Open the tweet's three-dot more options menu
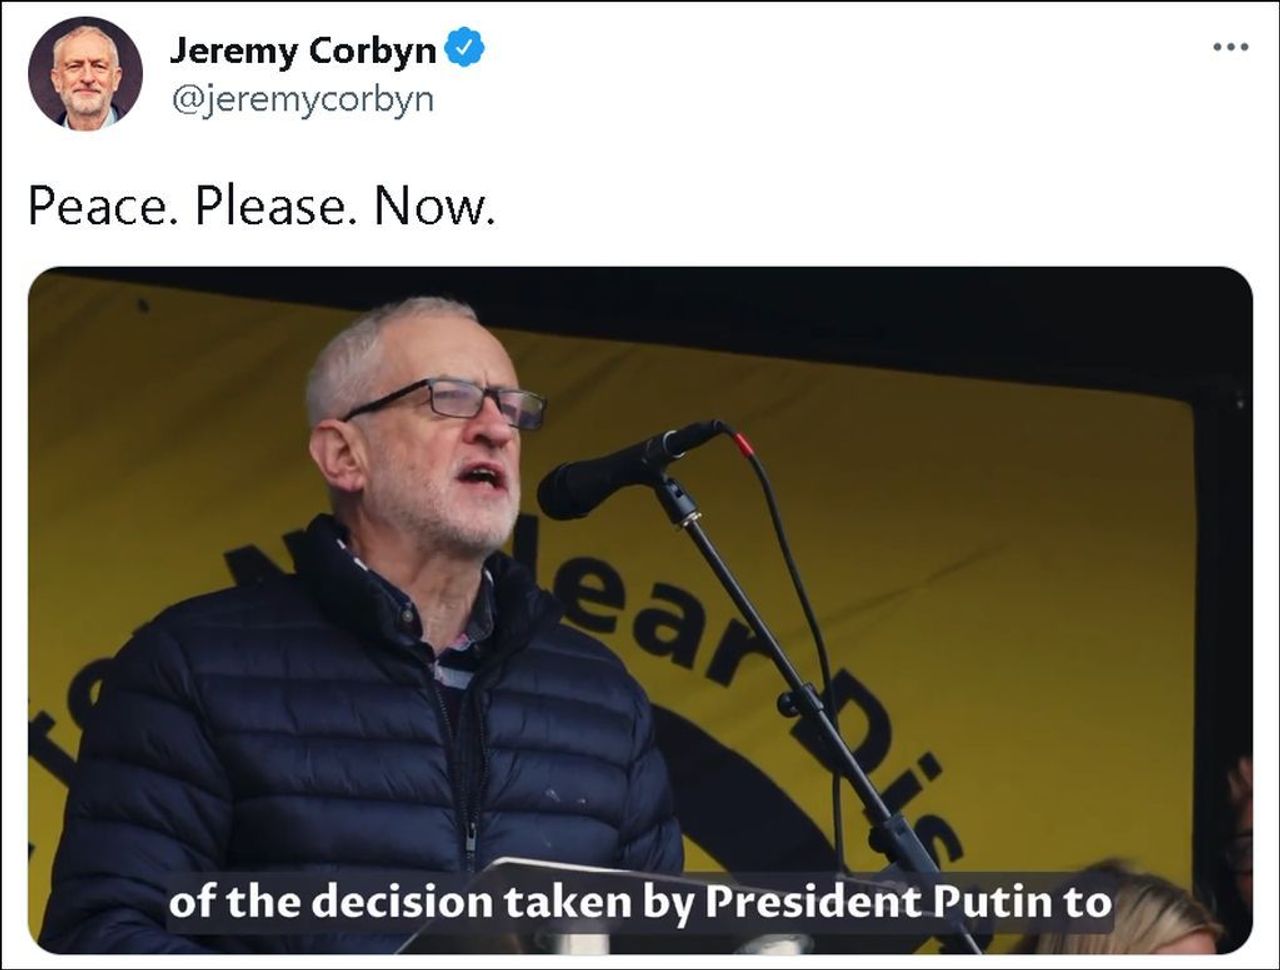The image size is (1280, 970). pos(1230,47)
